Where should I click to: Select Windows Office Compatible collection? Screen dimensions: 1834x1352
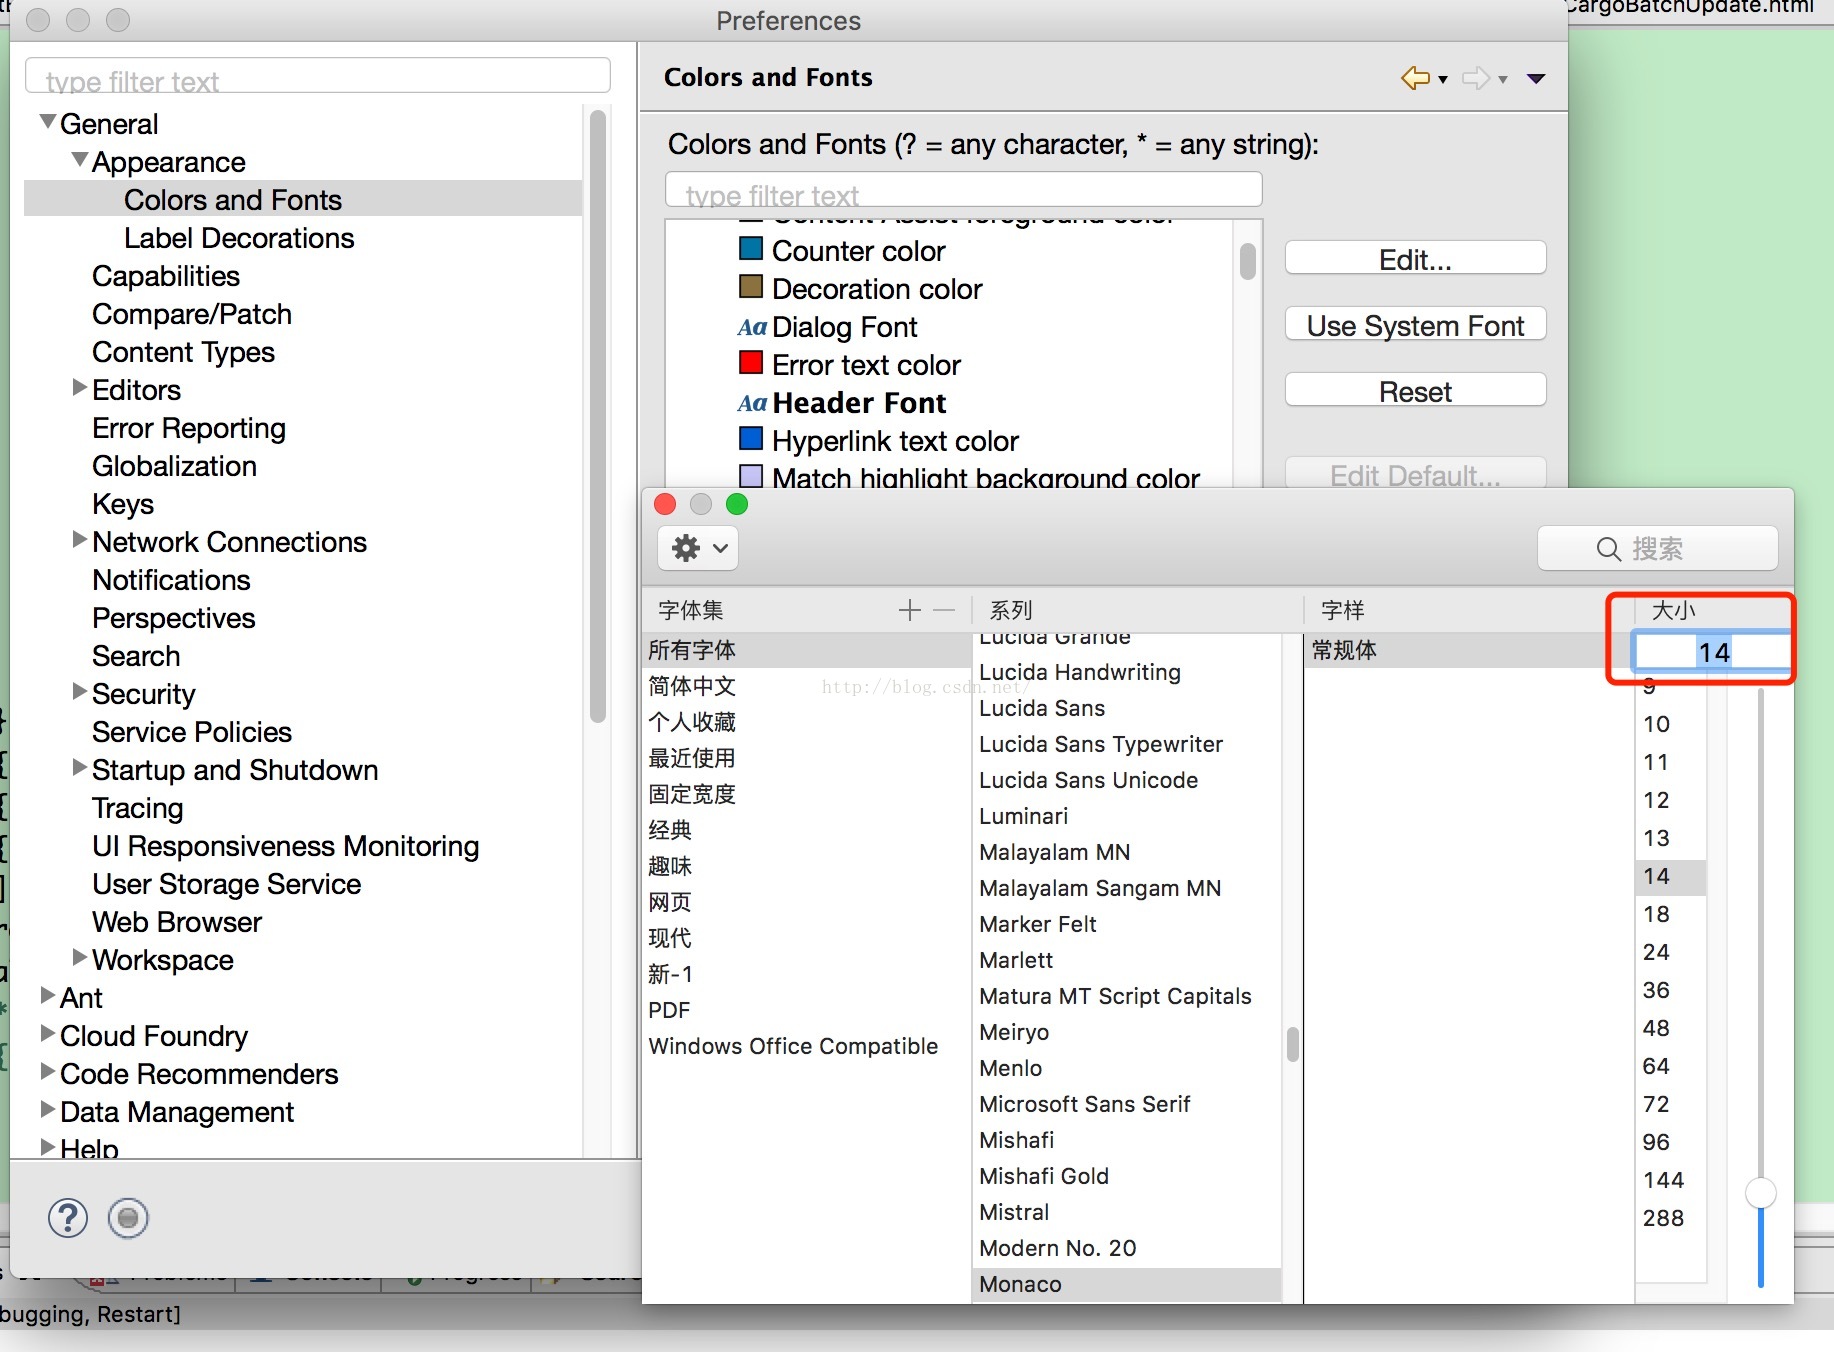tap(793, 1046)
